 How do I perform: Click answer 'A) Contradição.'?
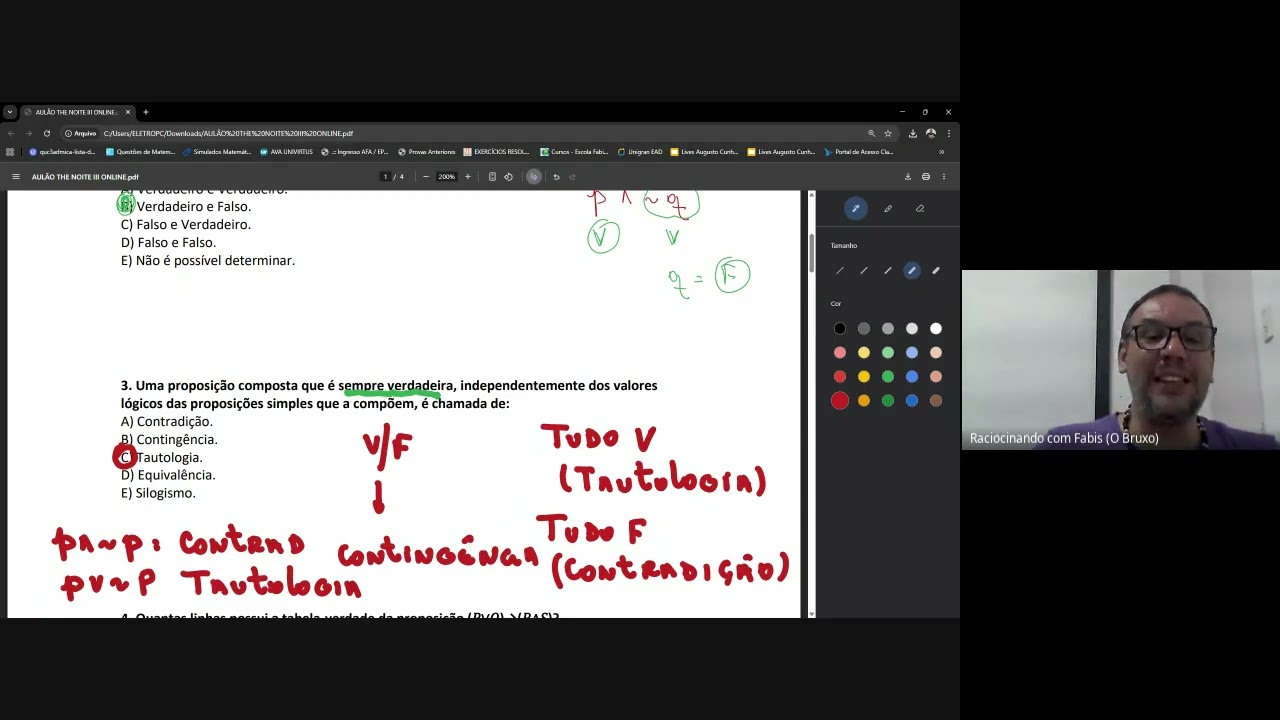(166, 421)
